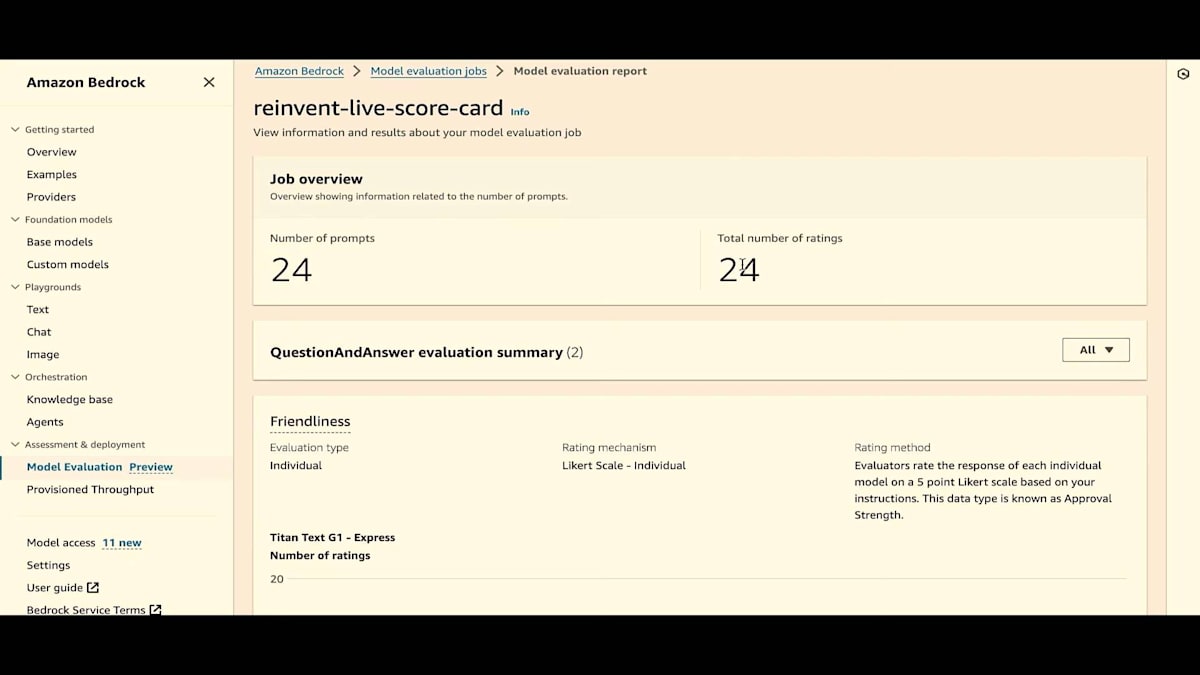This screenshot has height=675, width=1200.
Task: Open Custom models page
Action: 68,265
